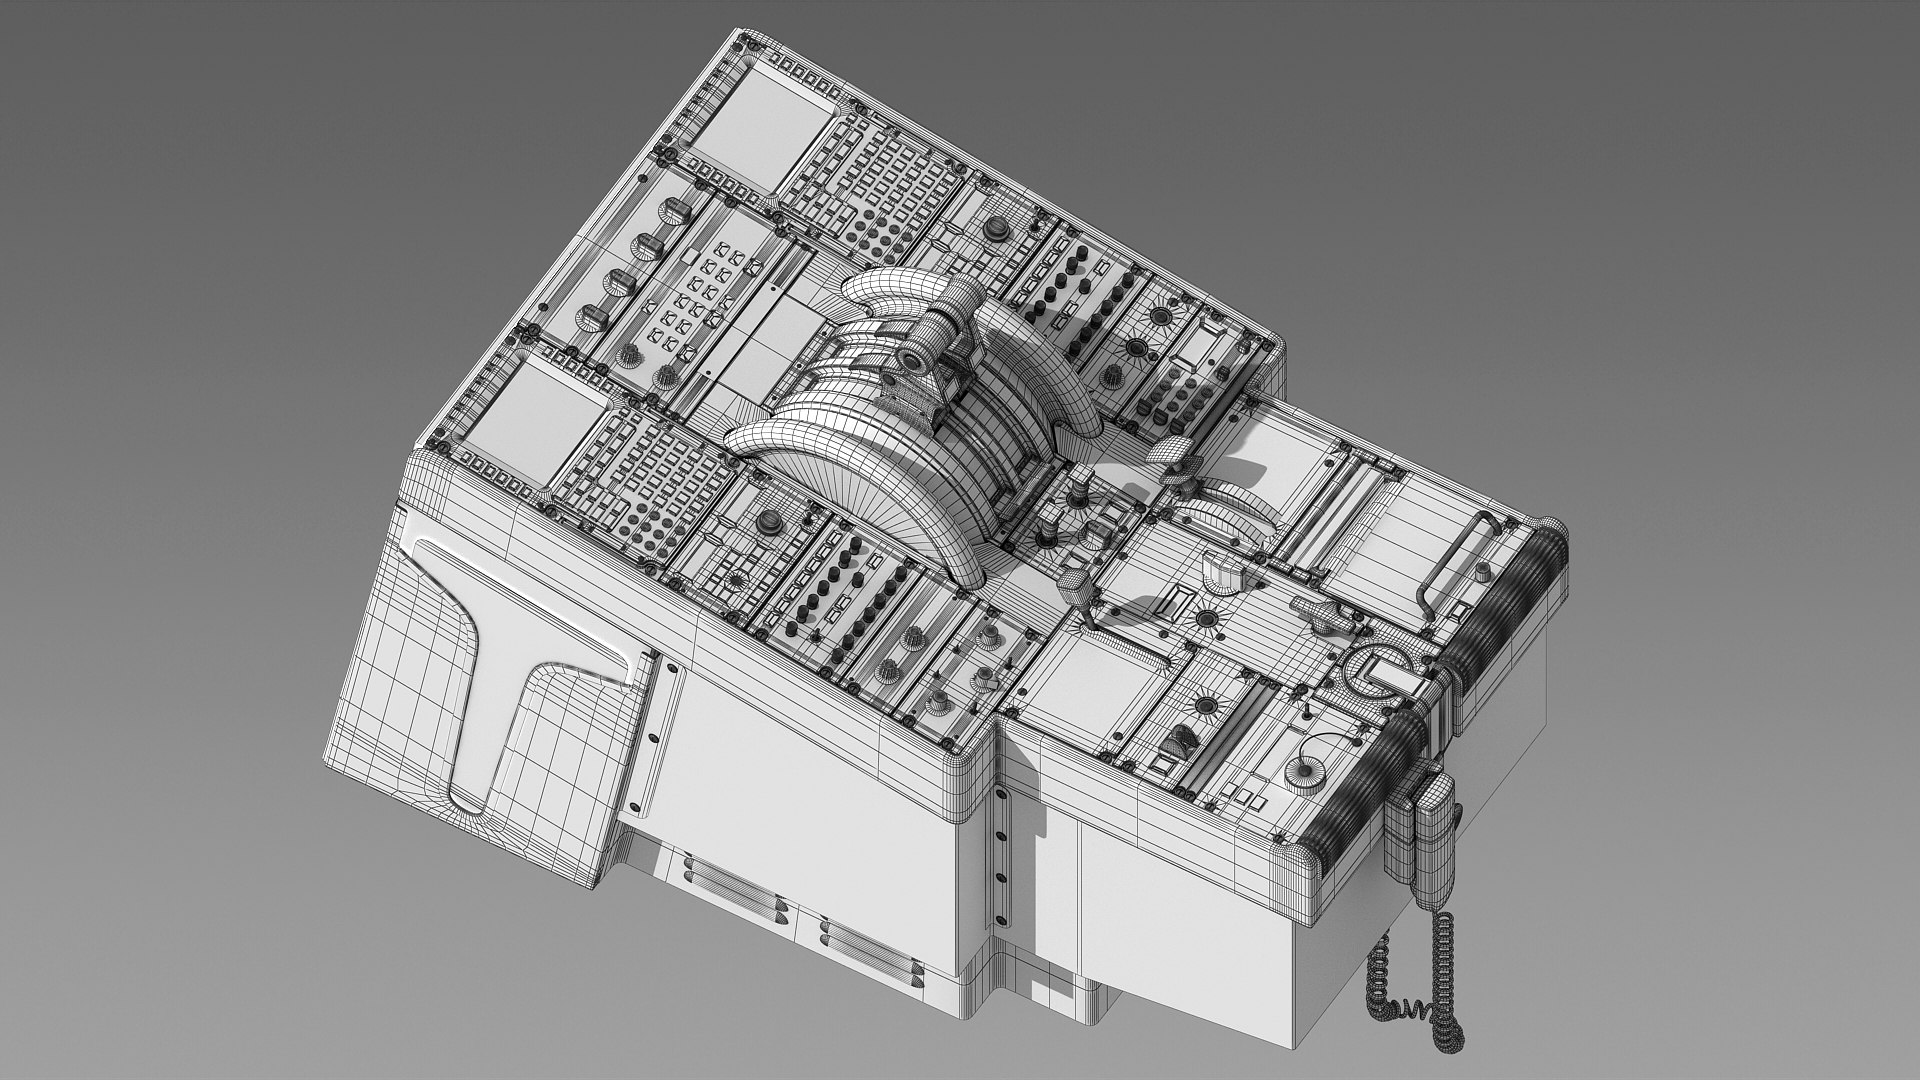This screenshot has width=1920, height=1080.
Task: Select the U-shaped grab handle at pedestal rear
Action: coord(1456,566)
